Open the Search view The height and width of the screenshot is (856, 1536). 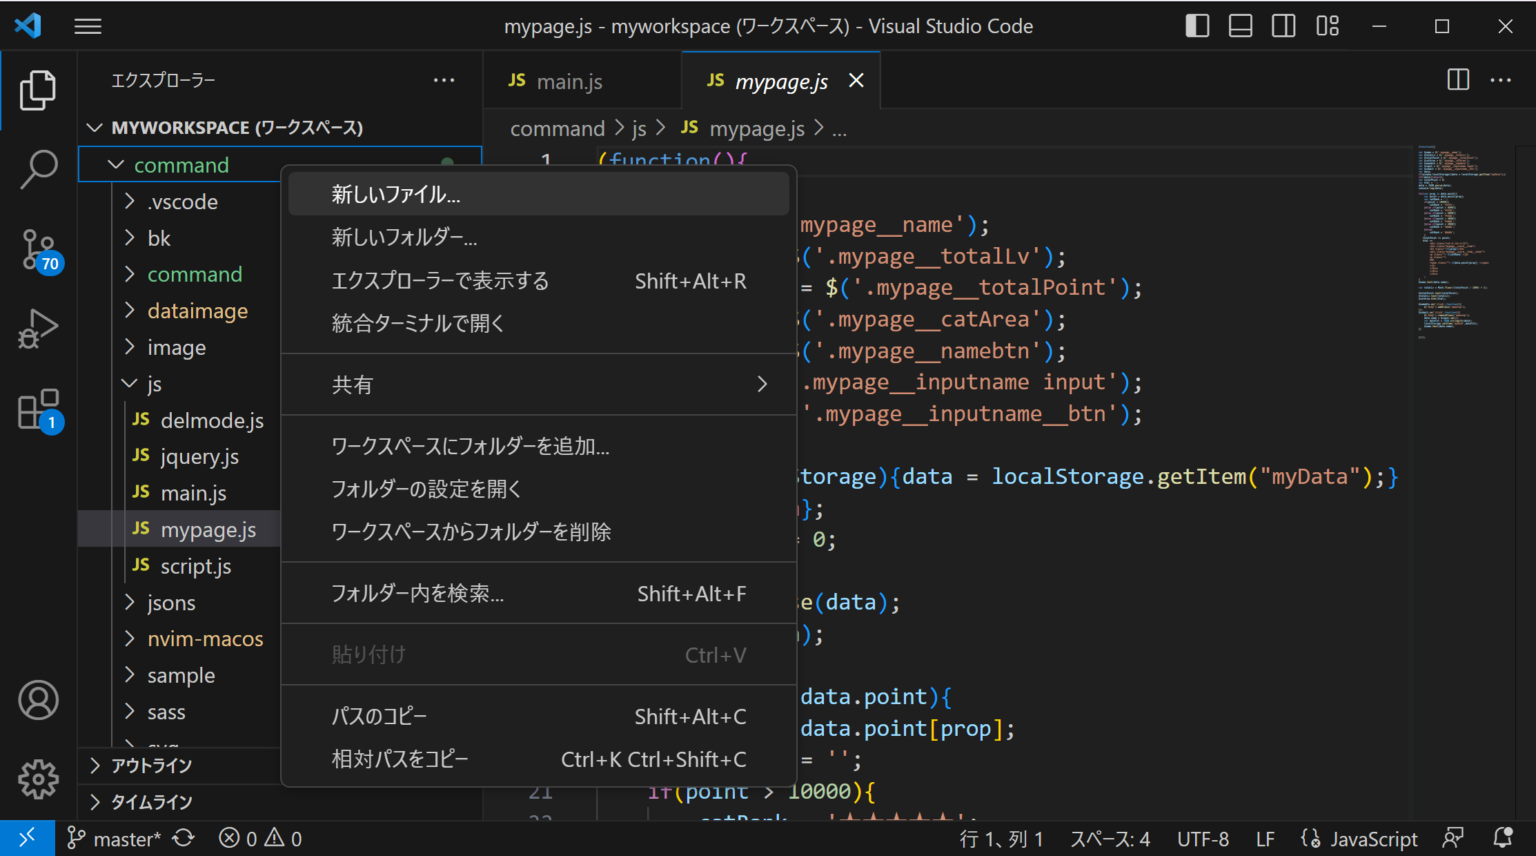click(x=38, y=169)
